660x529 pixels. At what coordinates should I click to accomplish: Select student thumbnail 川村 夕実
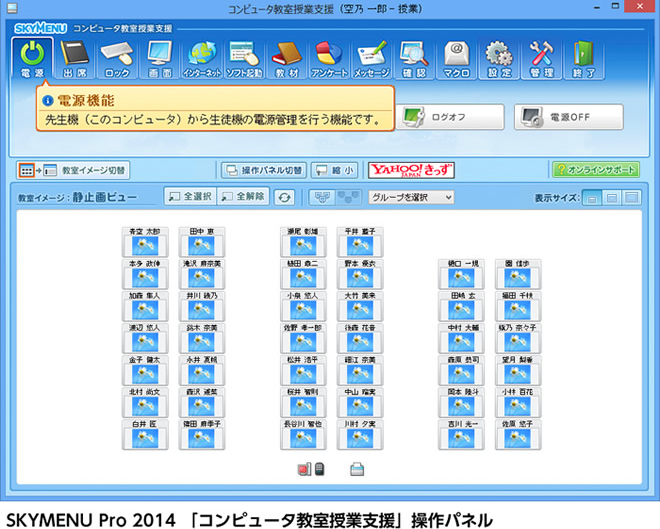(x=360, y=435)
